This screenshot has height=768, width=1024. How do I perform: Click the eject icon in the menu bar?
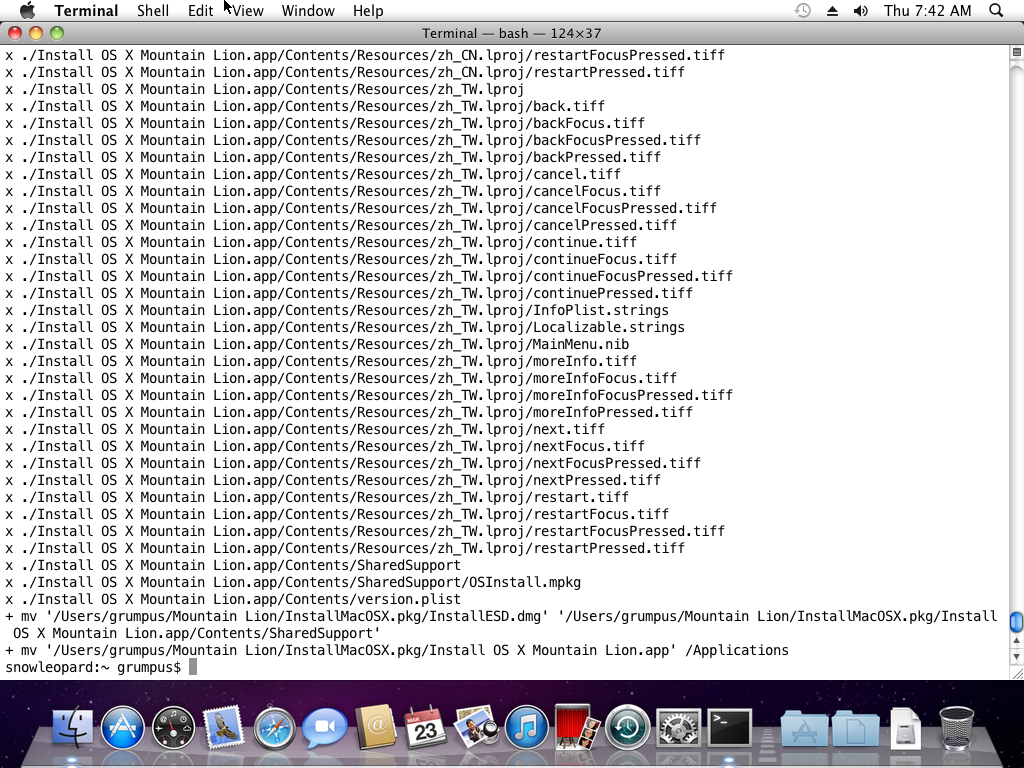832,10
